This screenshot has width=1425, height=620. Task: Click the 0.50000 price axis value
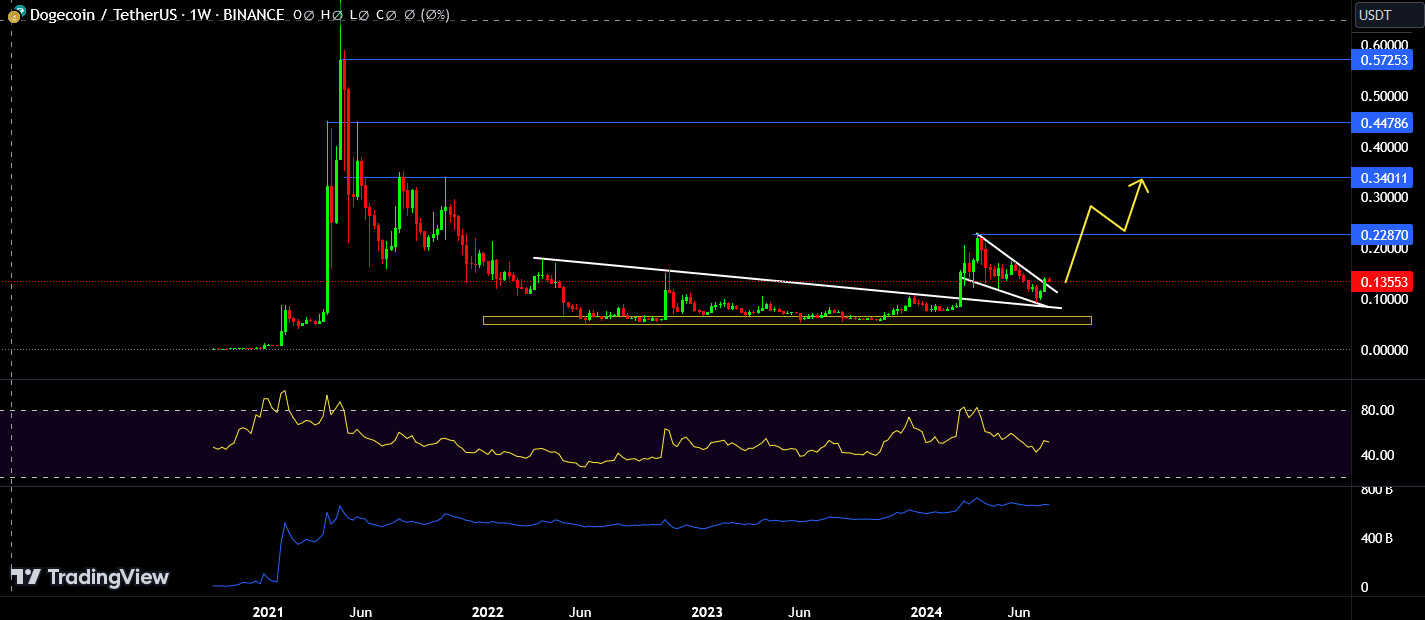pyautogui.click(x=1385, y=96)
